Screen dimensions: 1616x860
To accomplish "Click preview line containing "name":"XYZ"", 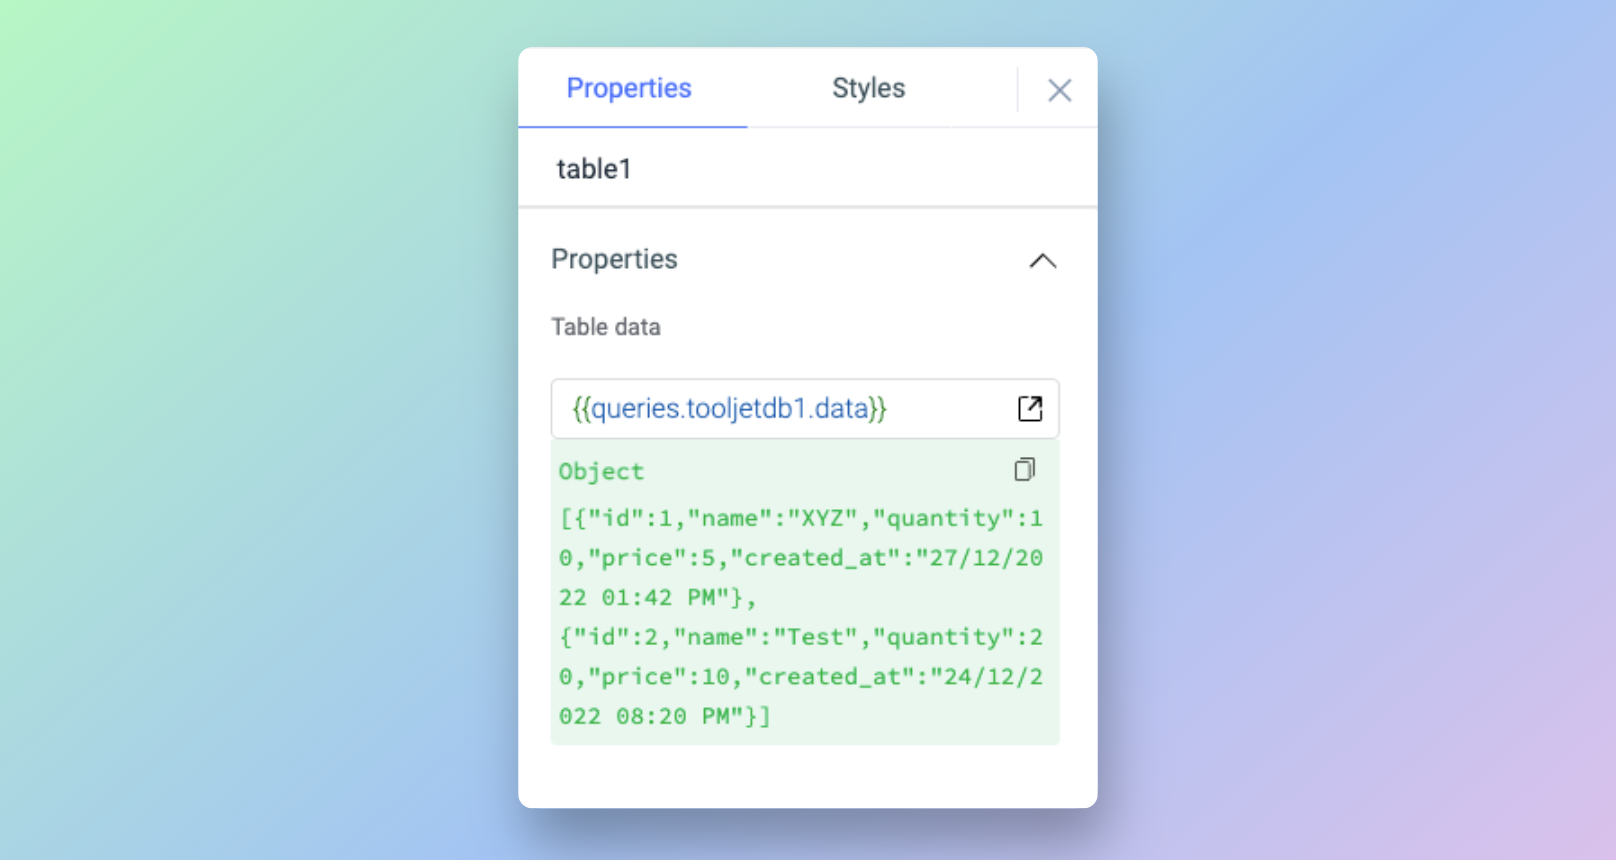I will pos(800,518).
